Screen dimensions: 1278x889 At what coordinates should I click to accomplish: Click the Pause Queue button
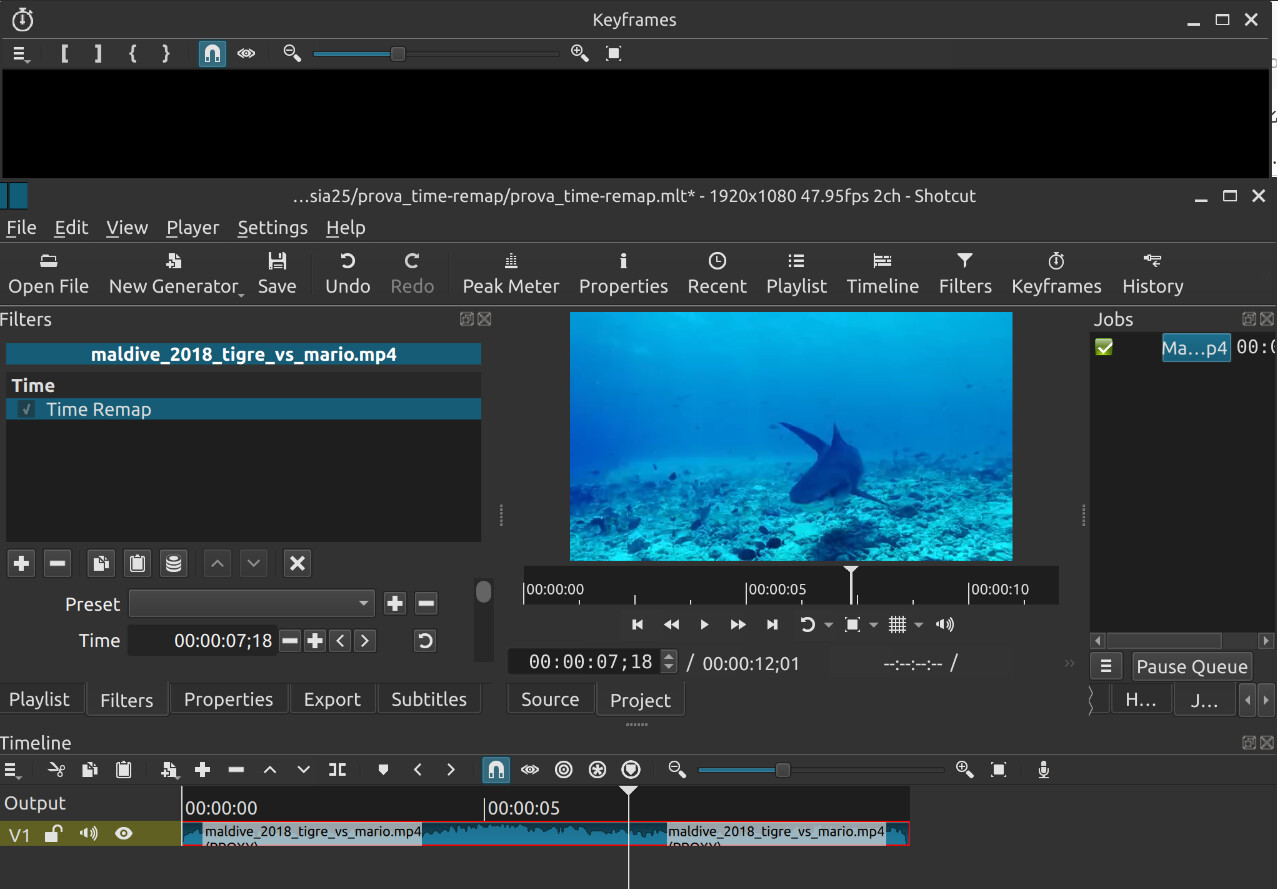click(x=1192, y=667)
